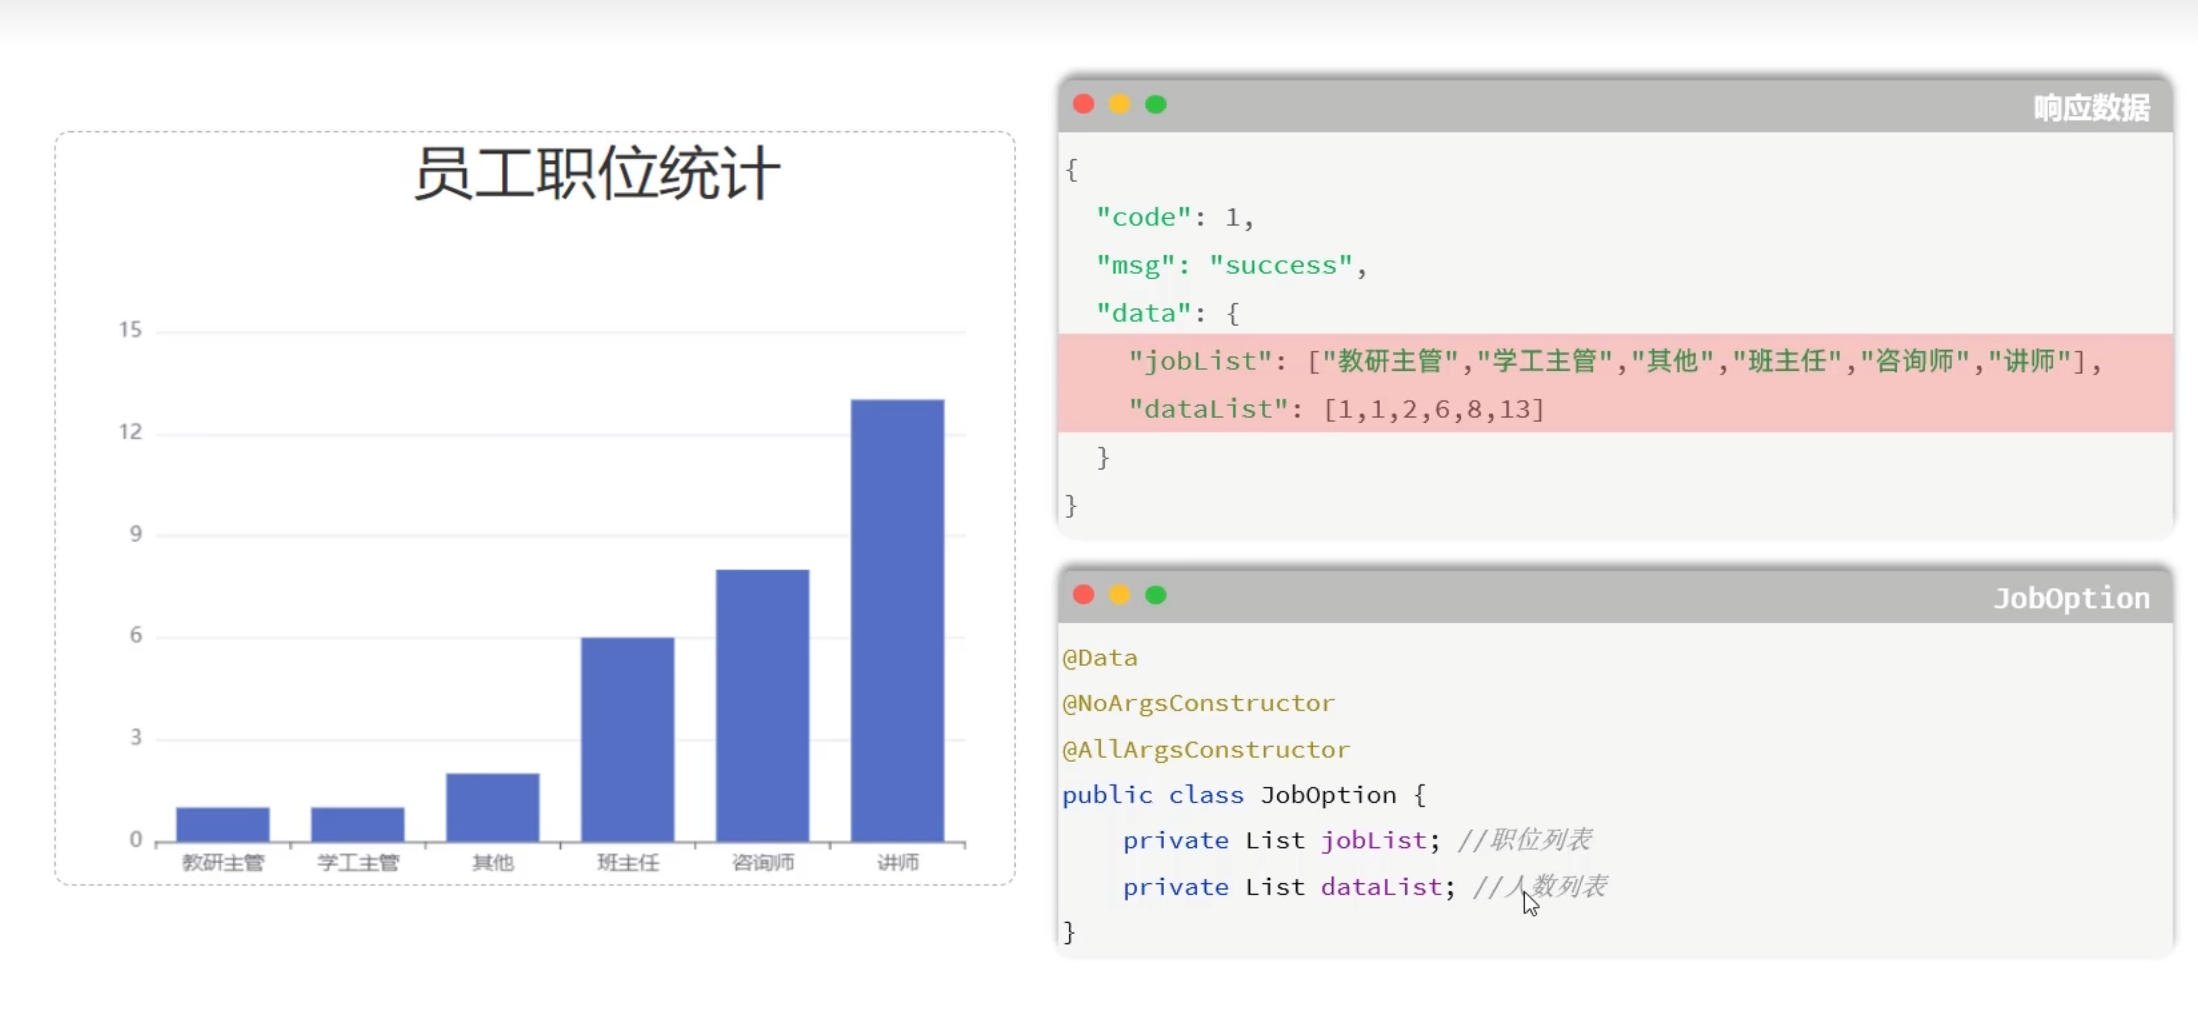Click the green dot in JobOption window

coord(1156,596)
